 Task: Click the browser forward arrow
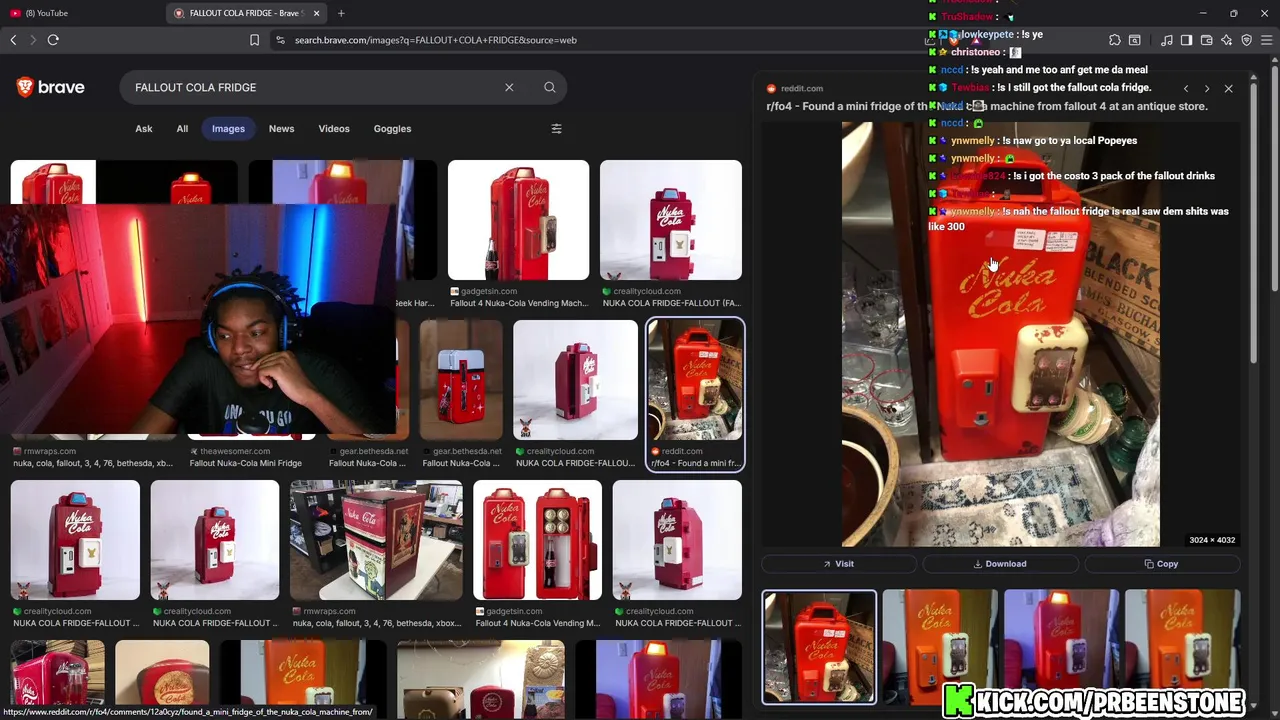[x=33, y=40]
